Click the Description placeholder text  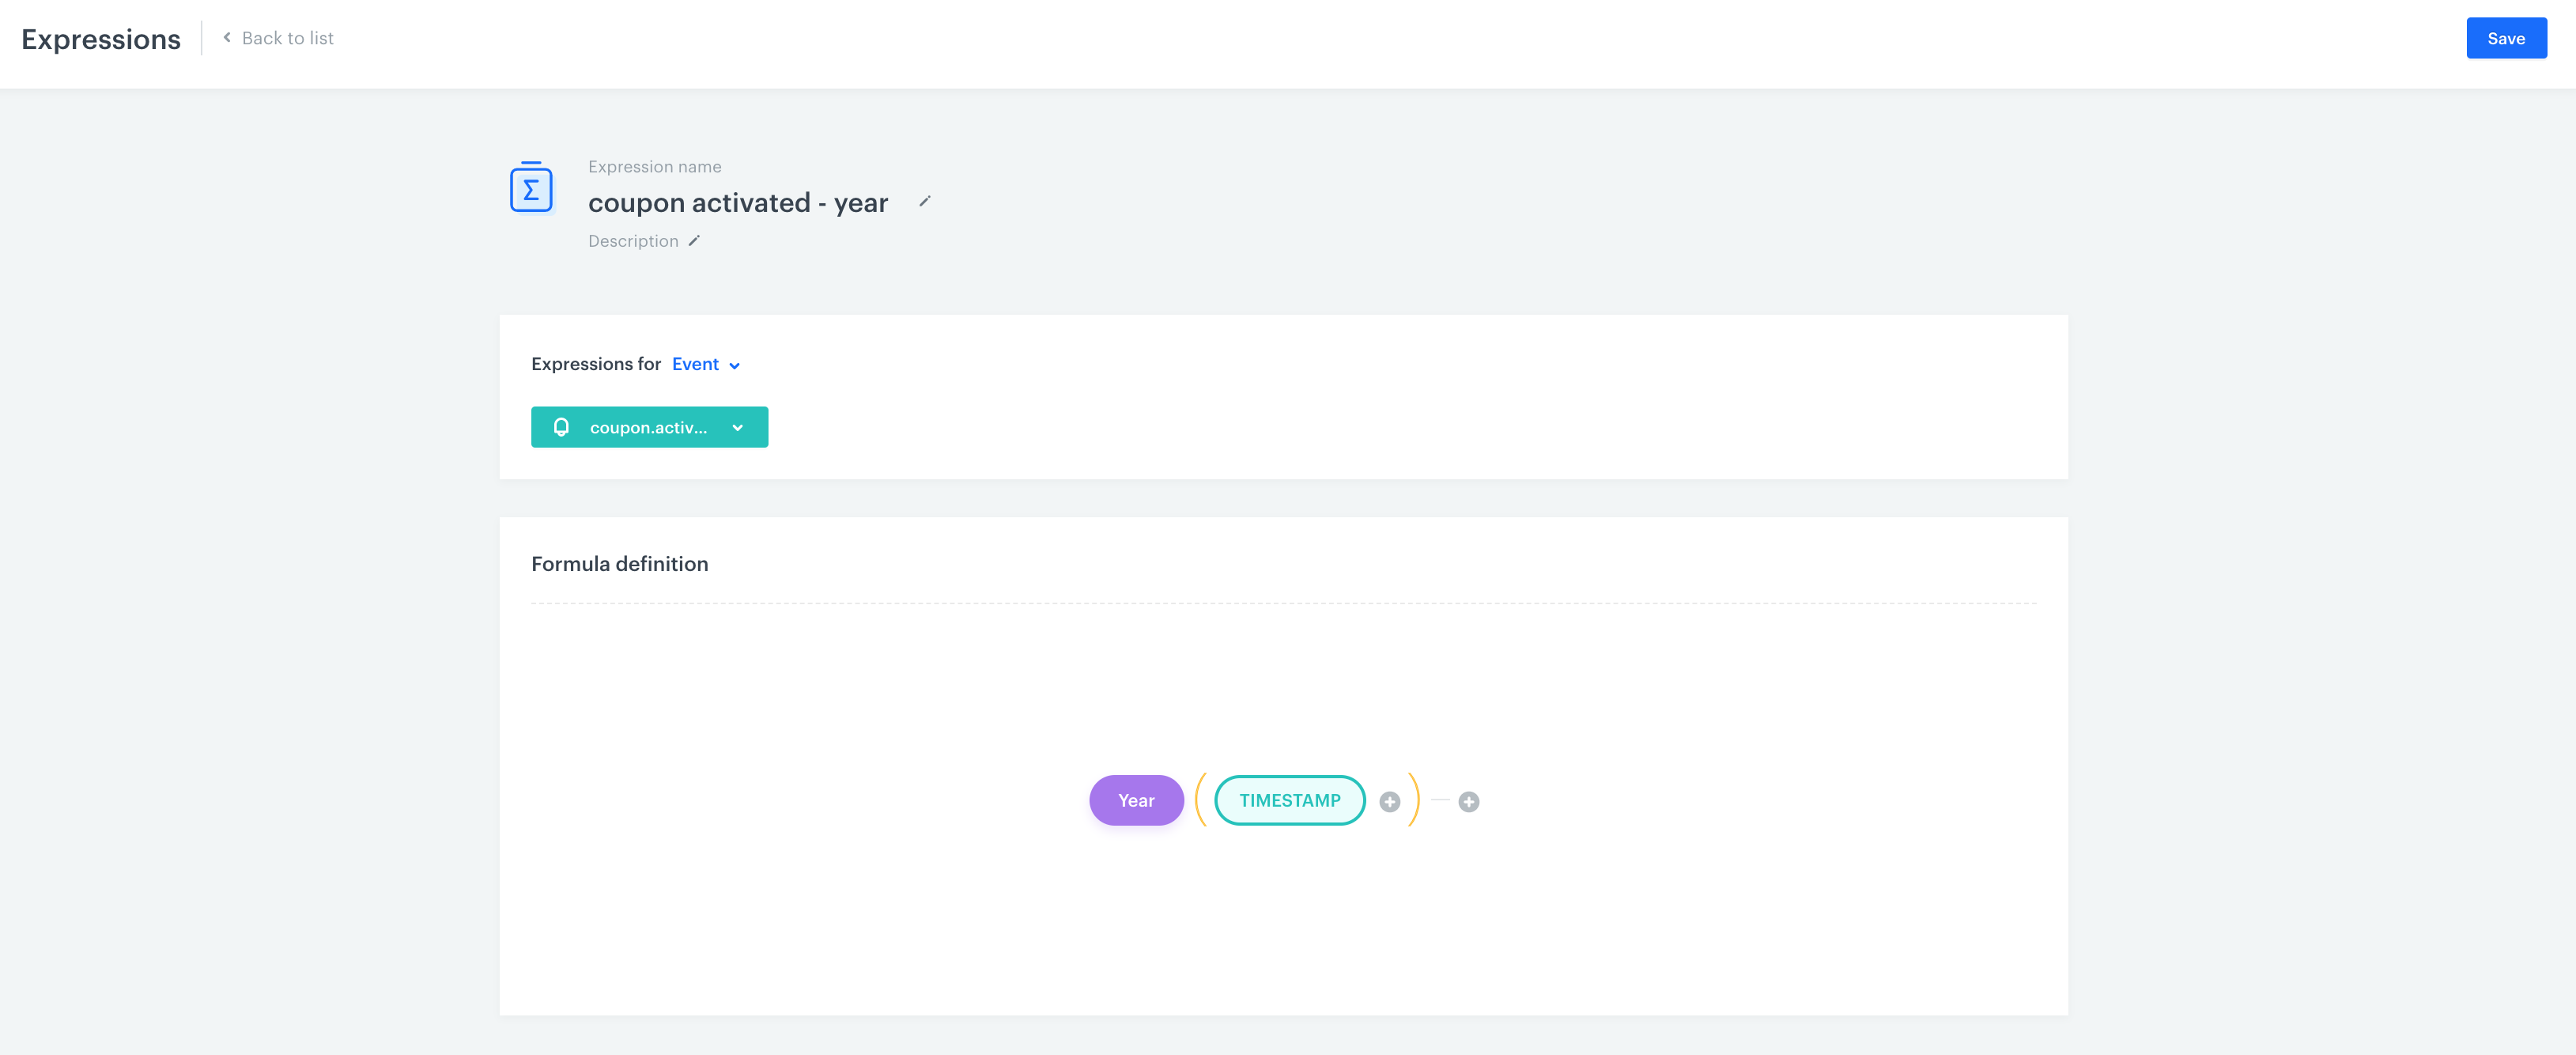(x=633, y=240)
